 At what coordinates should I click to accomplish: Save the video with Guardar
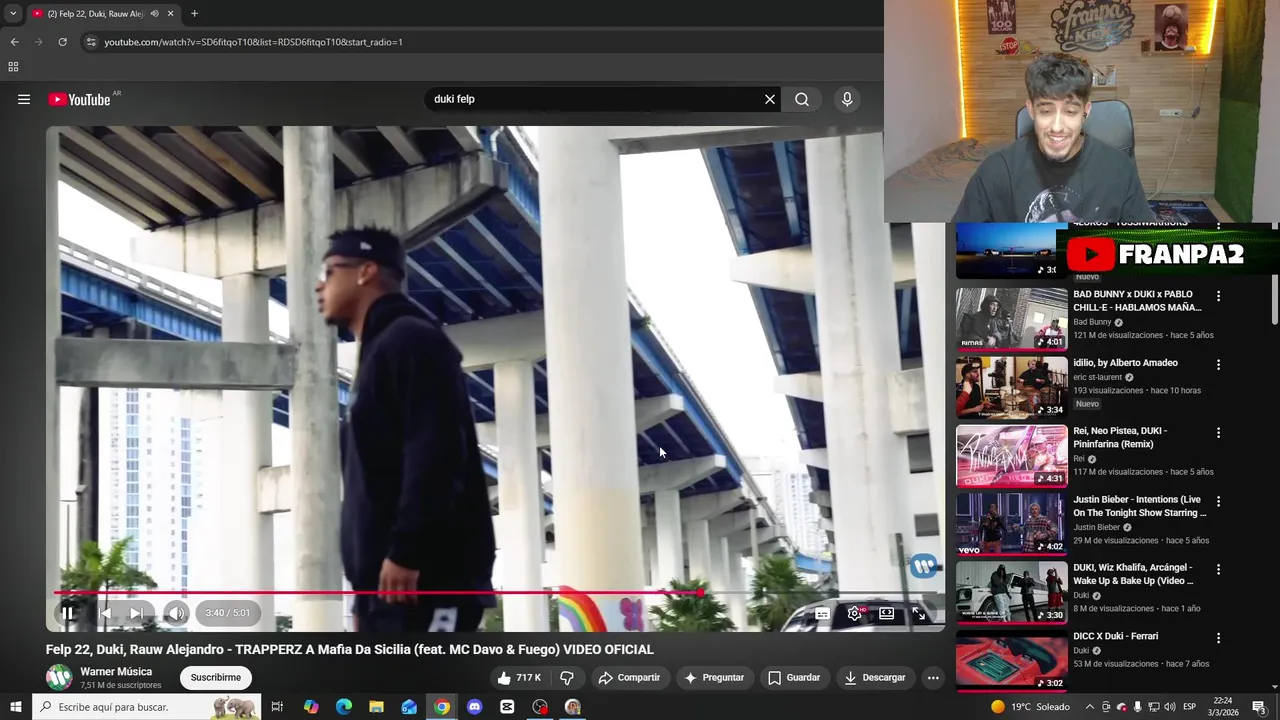(x=794, y=677)
